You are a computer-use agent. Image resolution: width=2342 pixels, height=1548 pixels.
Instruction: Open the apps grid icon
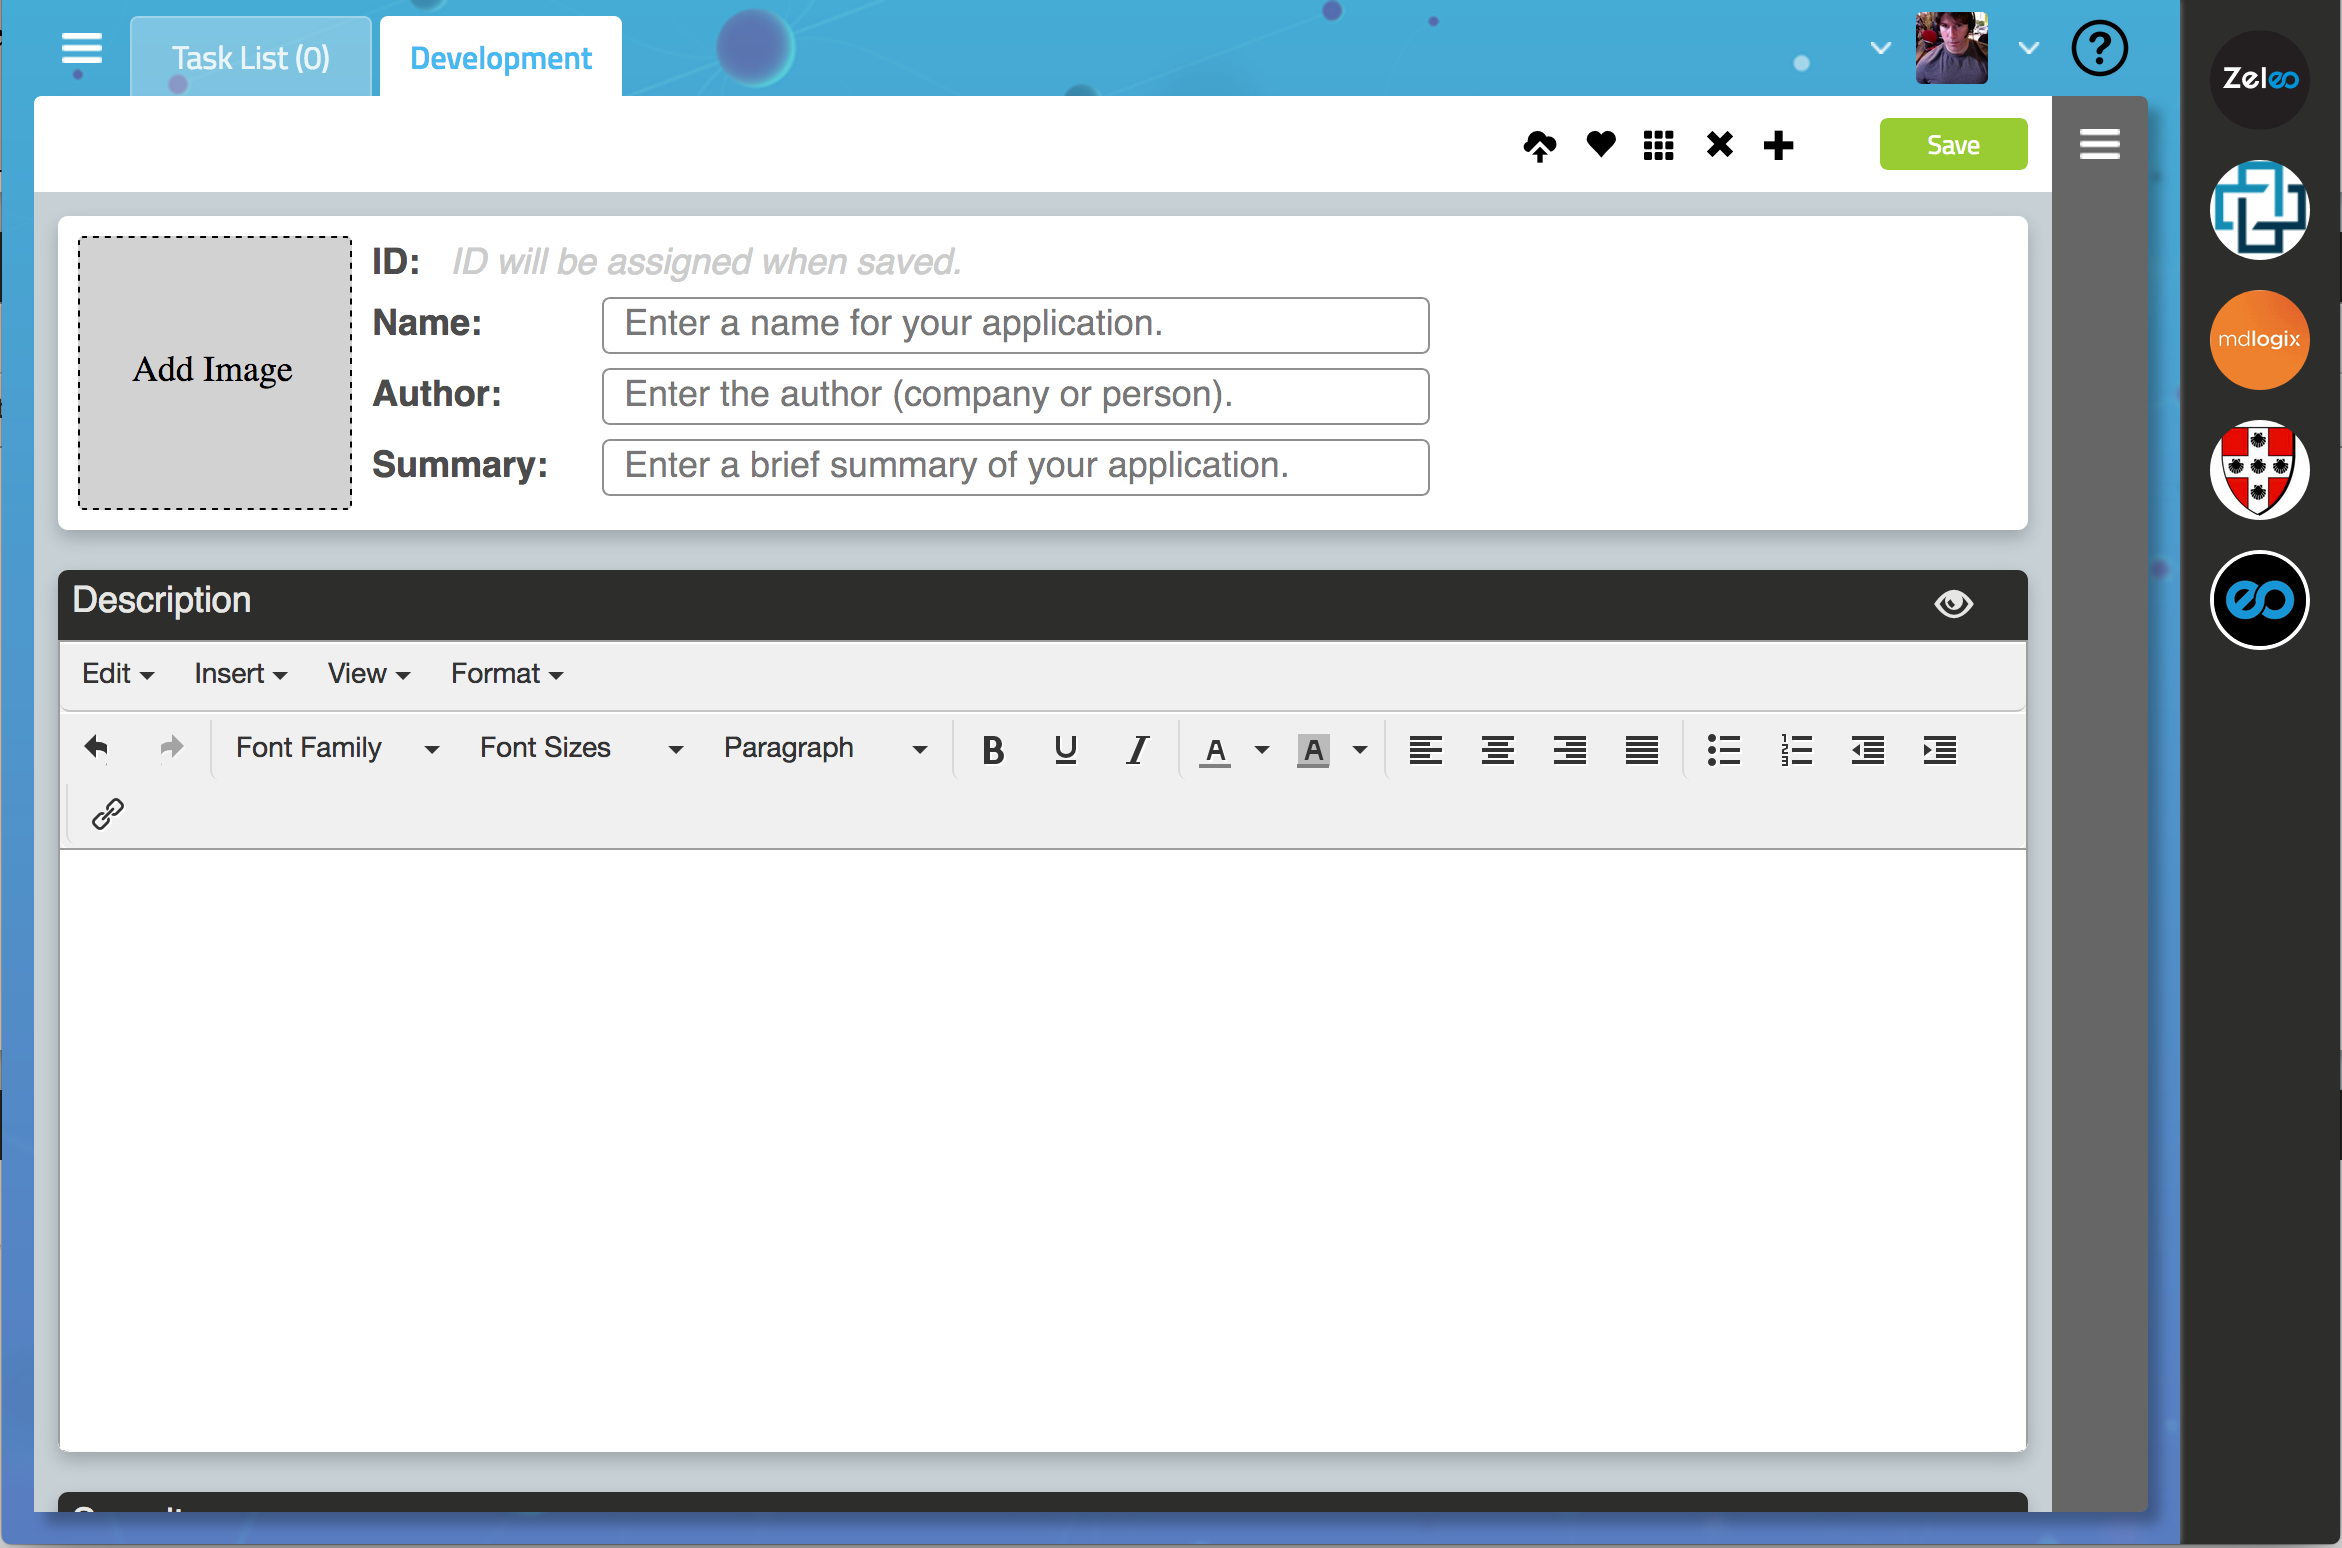pyautogui.click(x=1658, y=146)
